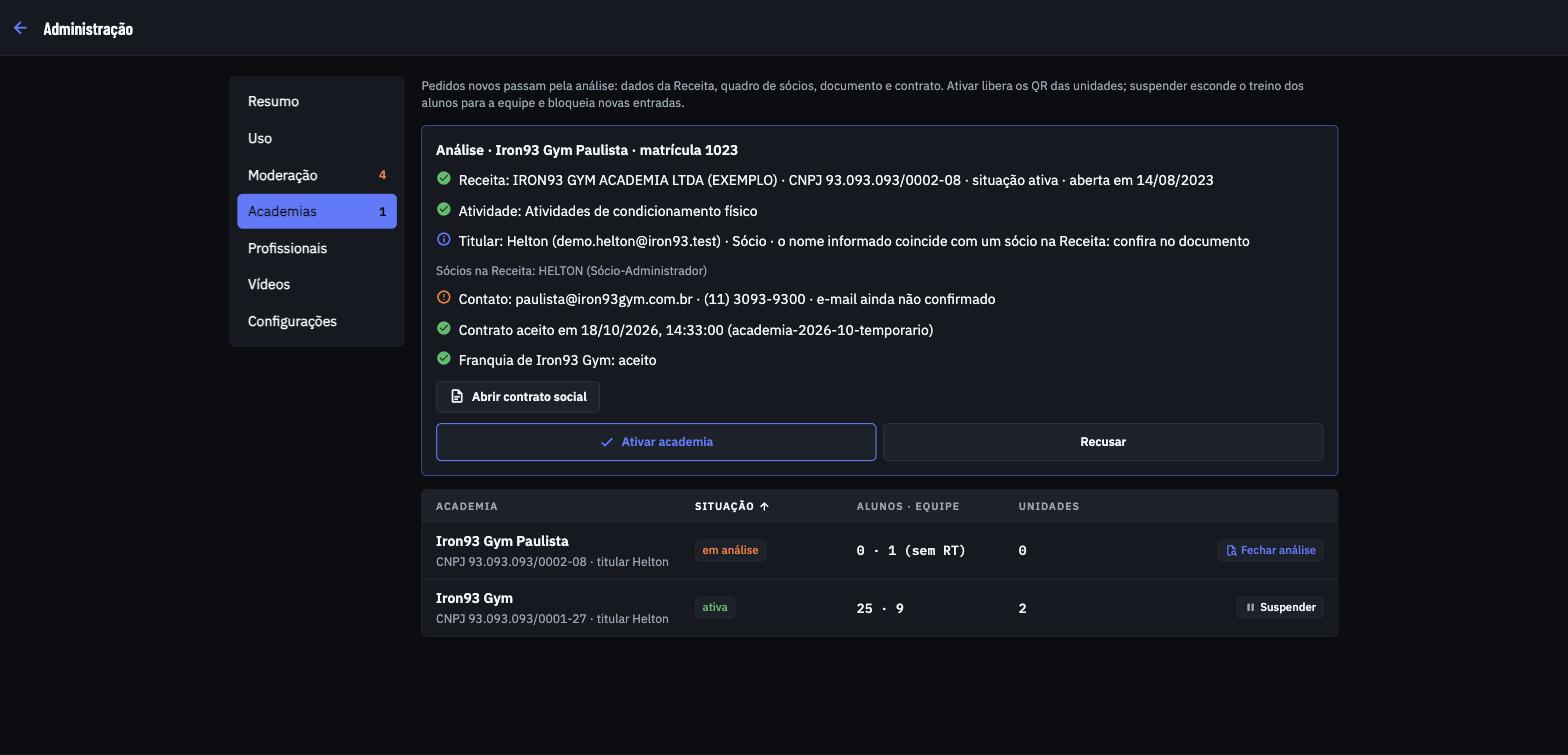Open the Profissionais section

click(x=317, y=248)
